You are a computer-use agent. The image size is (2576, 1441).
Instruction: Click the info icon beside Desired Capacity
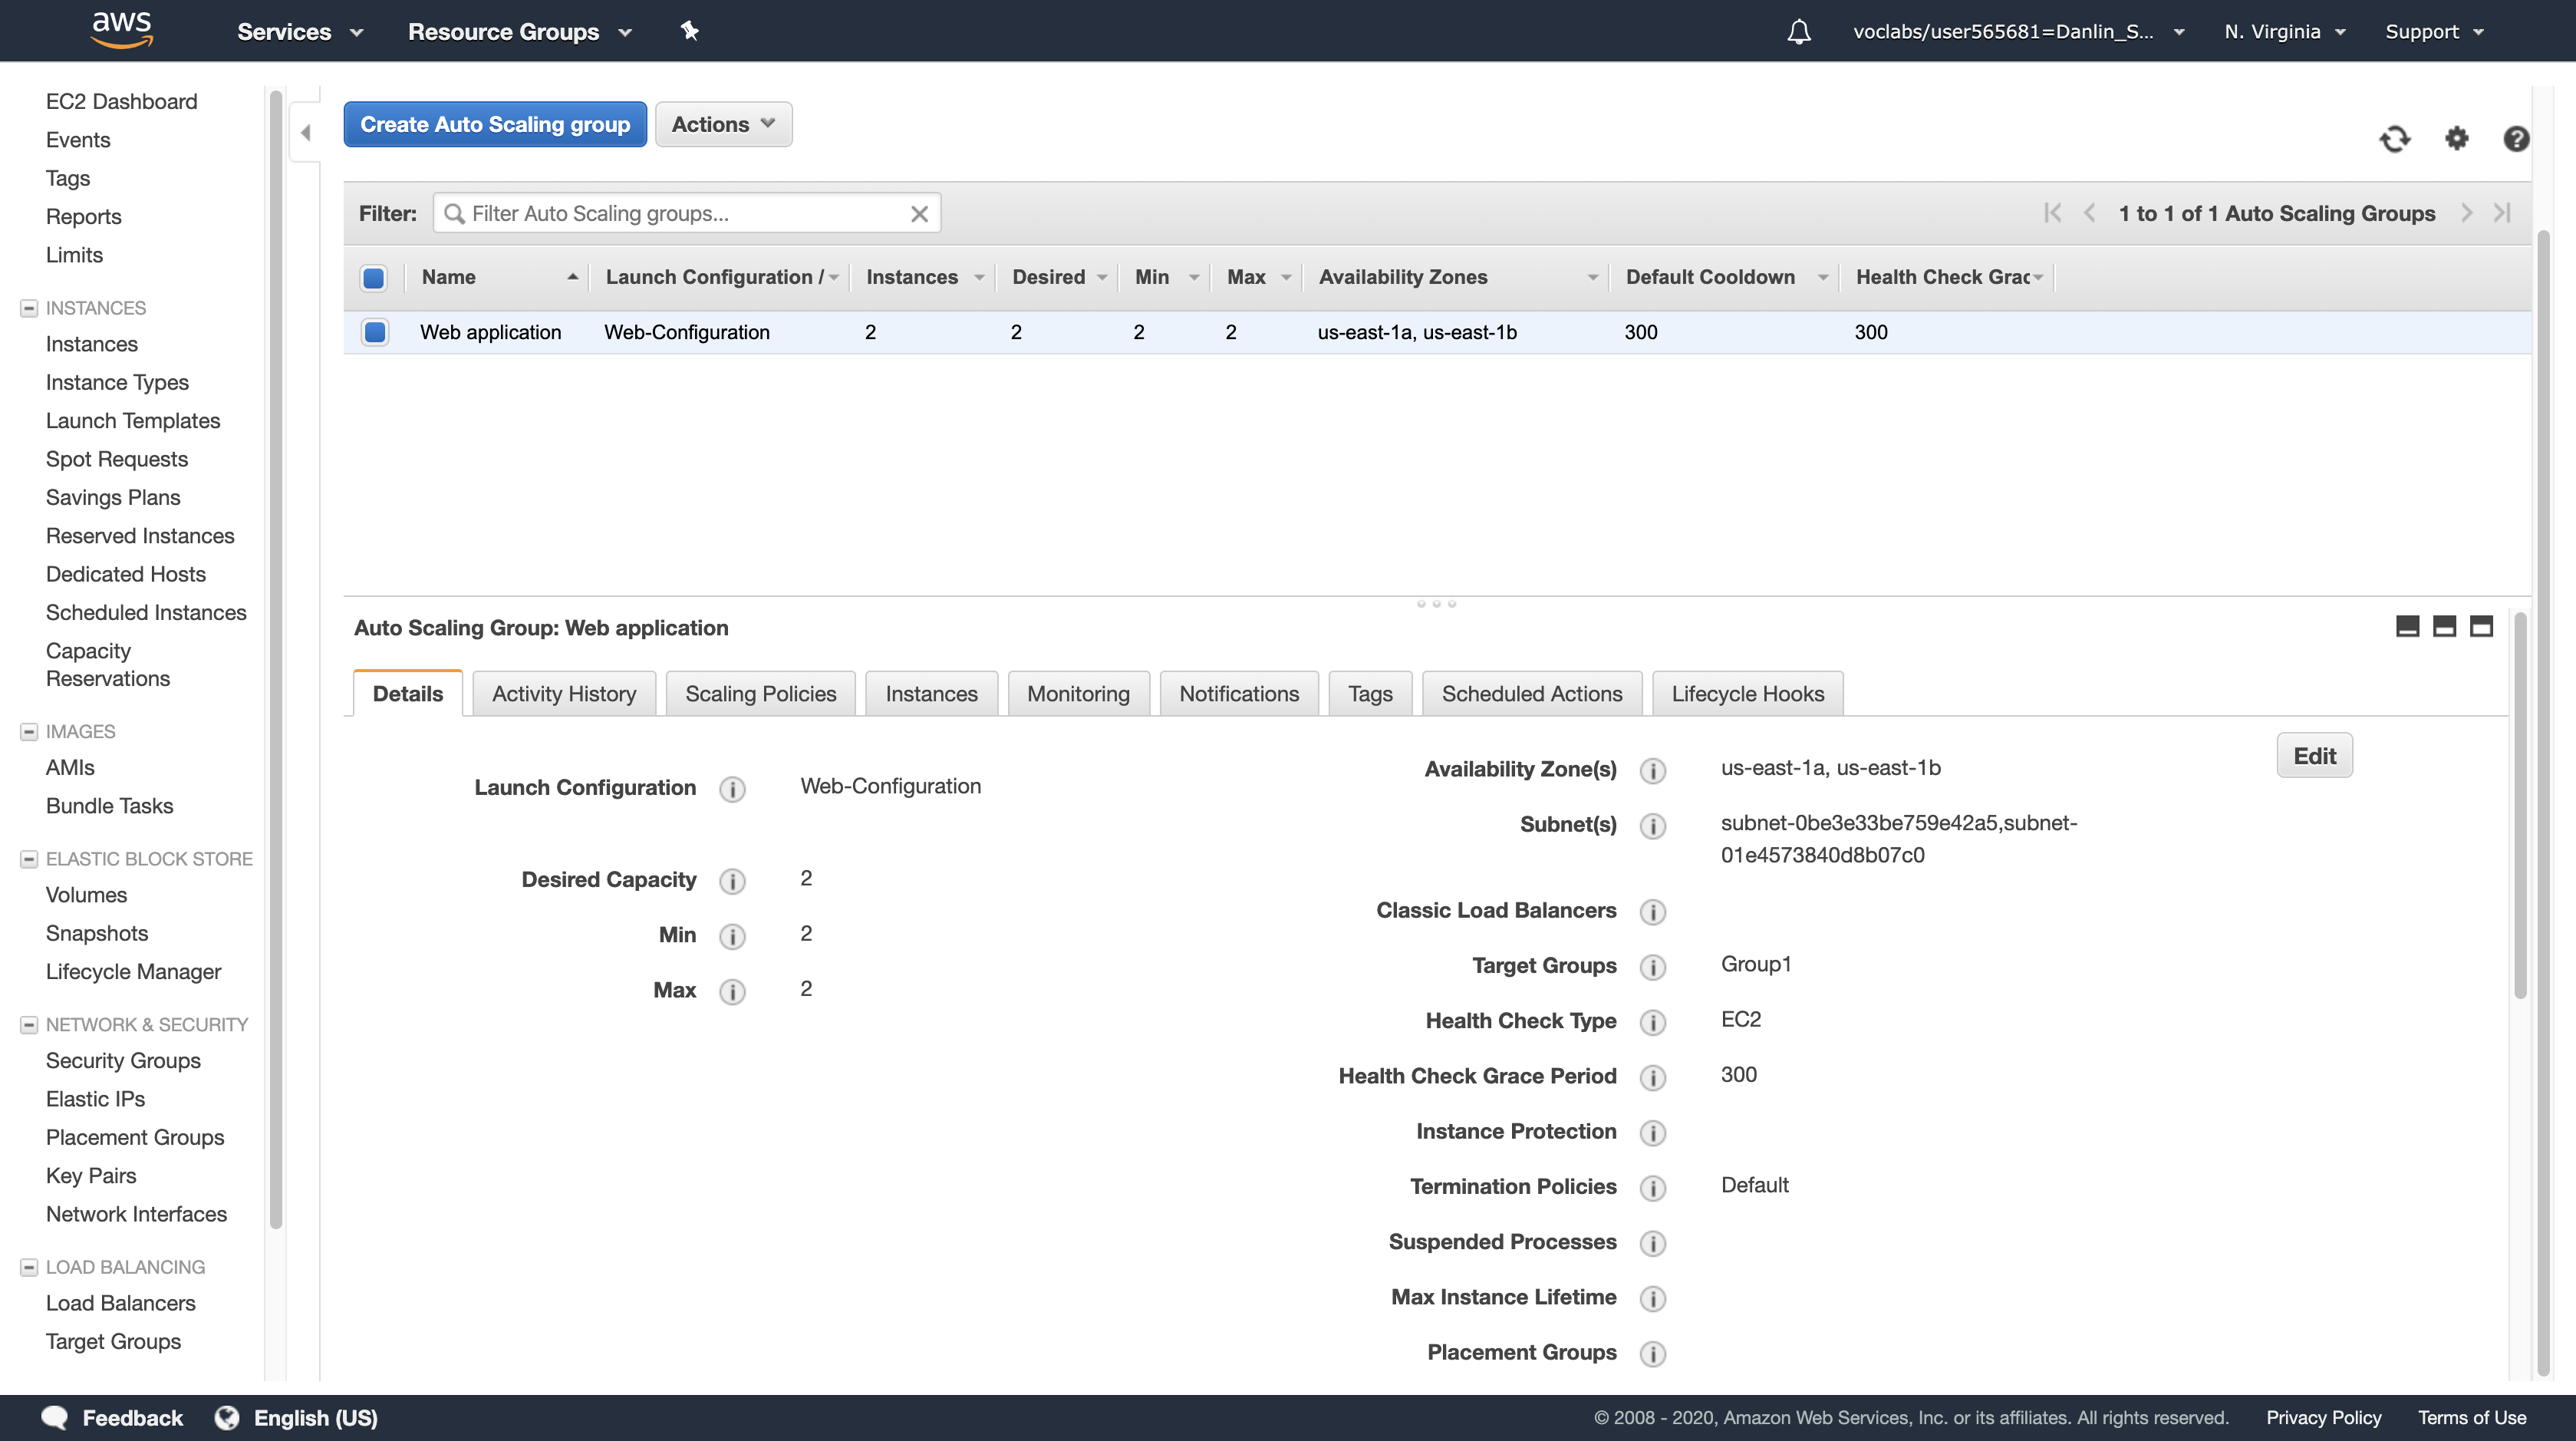coord(732,881)
